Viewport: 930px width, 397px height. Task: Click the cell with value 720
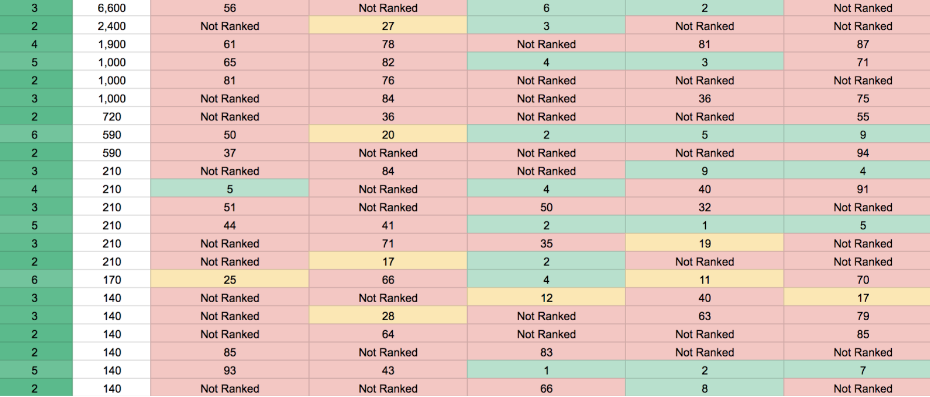coord(112,116)
